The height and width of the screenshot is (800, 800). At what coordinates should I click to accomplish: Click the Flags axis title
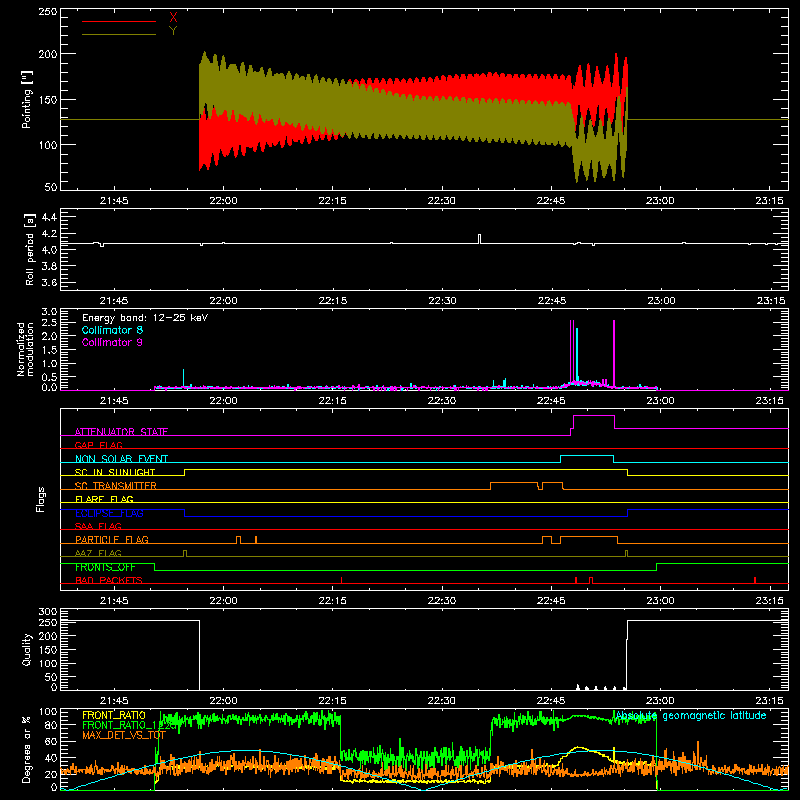[x=40, y=499]
